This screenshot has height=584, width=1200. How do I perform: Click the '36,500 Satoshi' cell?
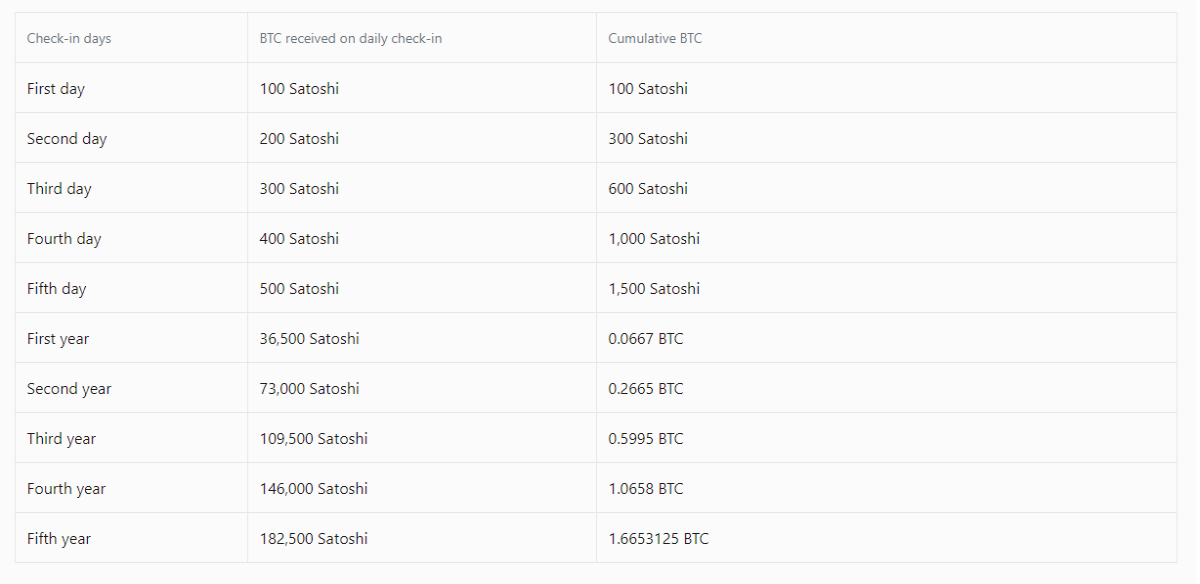(x=309, y=338)
